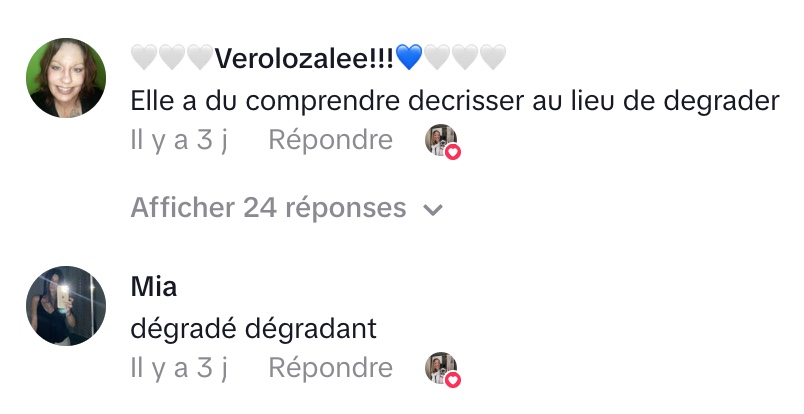This screenshot has height=414, width=804.
Task: Click the timestamp under Verolozalee's comment
Action: pos(179,141)
